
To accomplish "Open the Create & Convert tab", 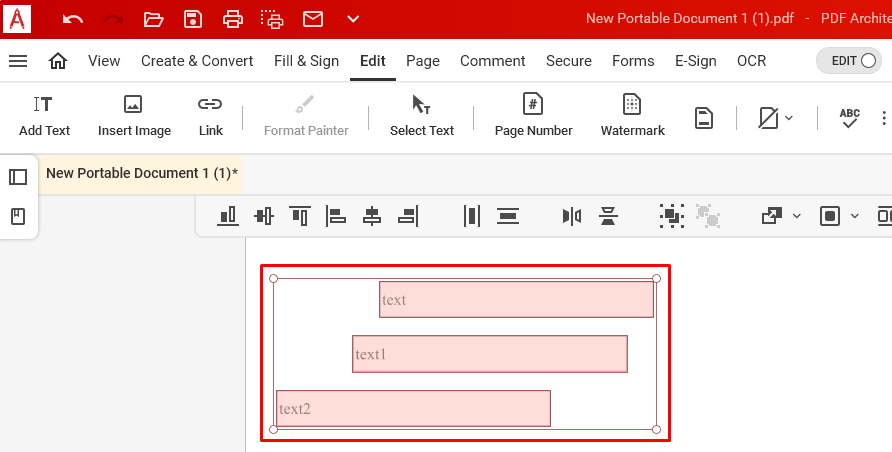I will pos(197,61).
